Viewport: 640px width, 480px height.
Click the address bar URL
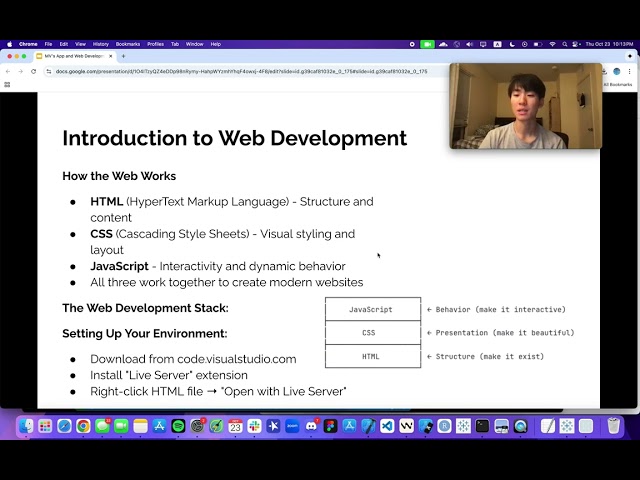point(242,71)
